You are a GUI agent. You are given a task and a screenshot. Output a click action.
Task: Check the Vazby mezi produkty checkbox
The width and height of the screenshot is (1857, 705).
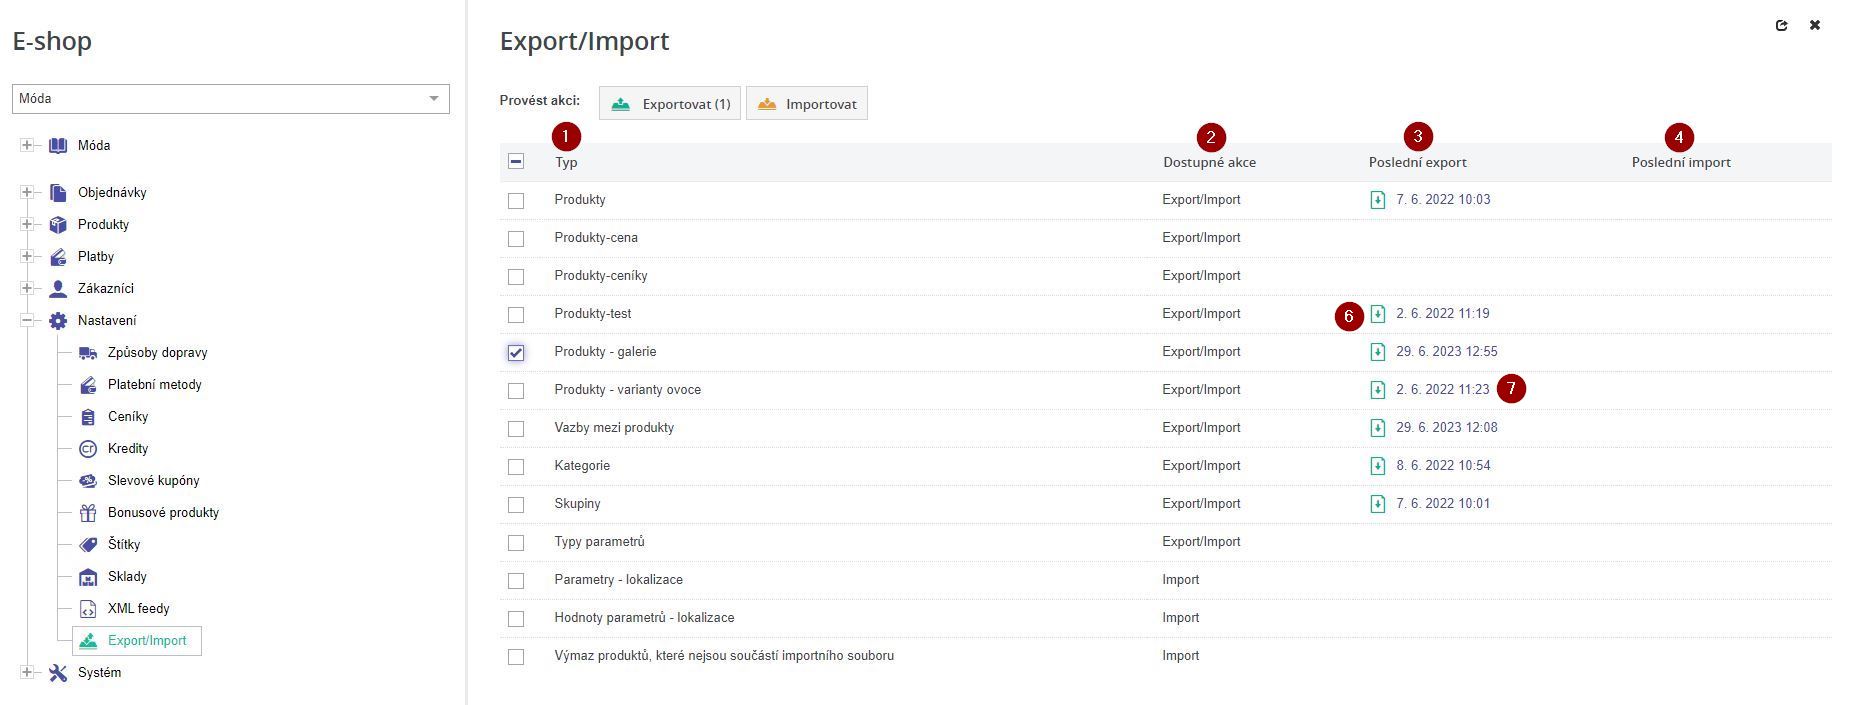click(516, 429)
